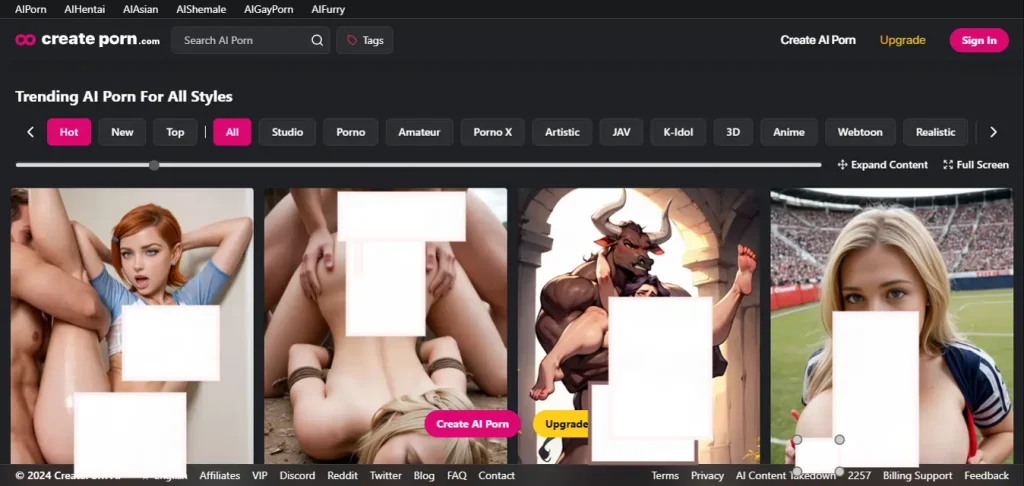Click the floating pink Create AI Porn button

(472, 424)
